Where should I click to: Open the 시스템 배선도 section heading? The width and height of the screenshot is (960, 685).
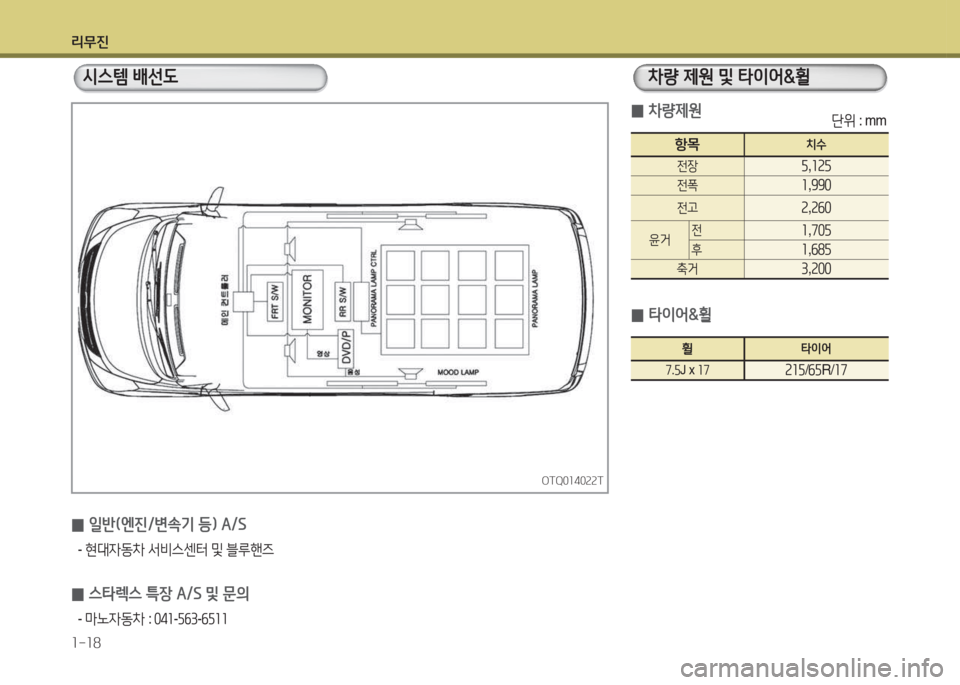200,77
